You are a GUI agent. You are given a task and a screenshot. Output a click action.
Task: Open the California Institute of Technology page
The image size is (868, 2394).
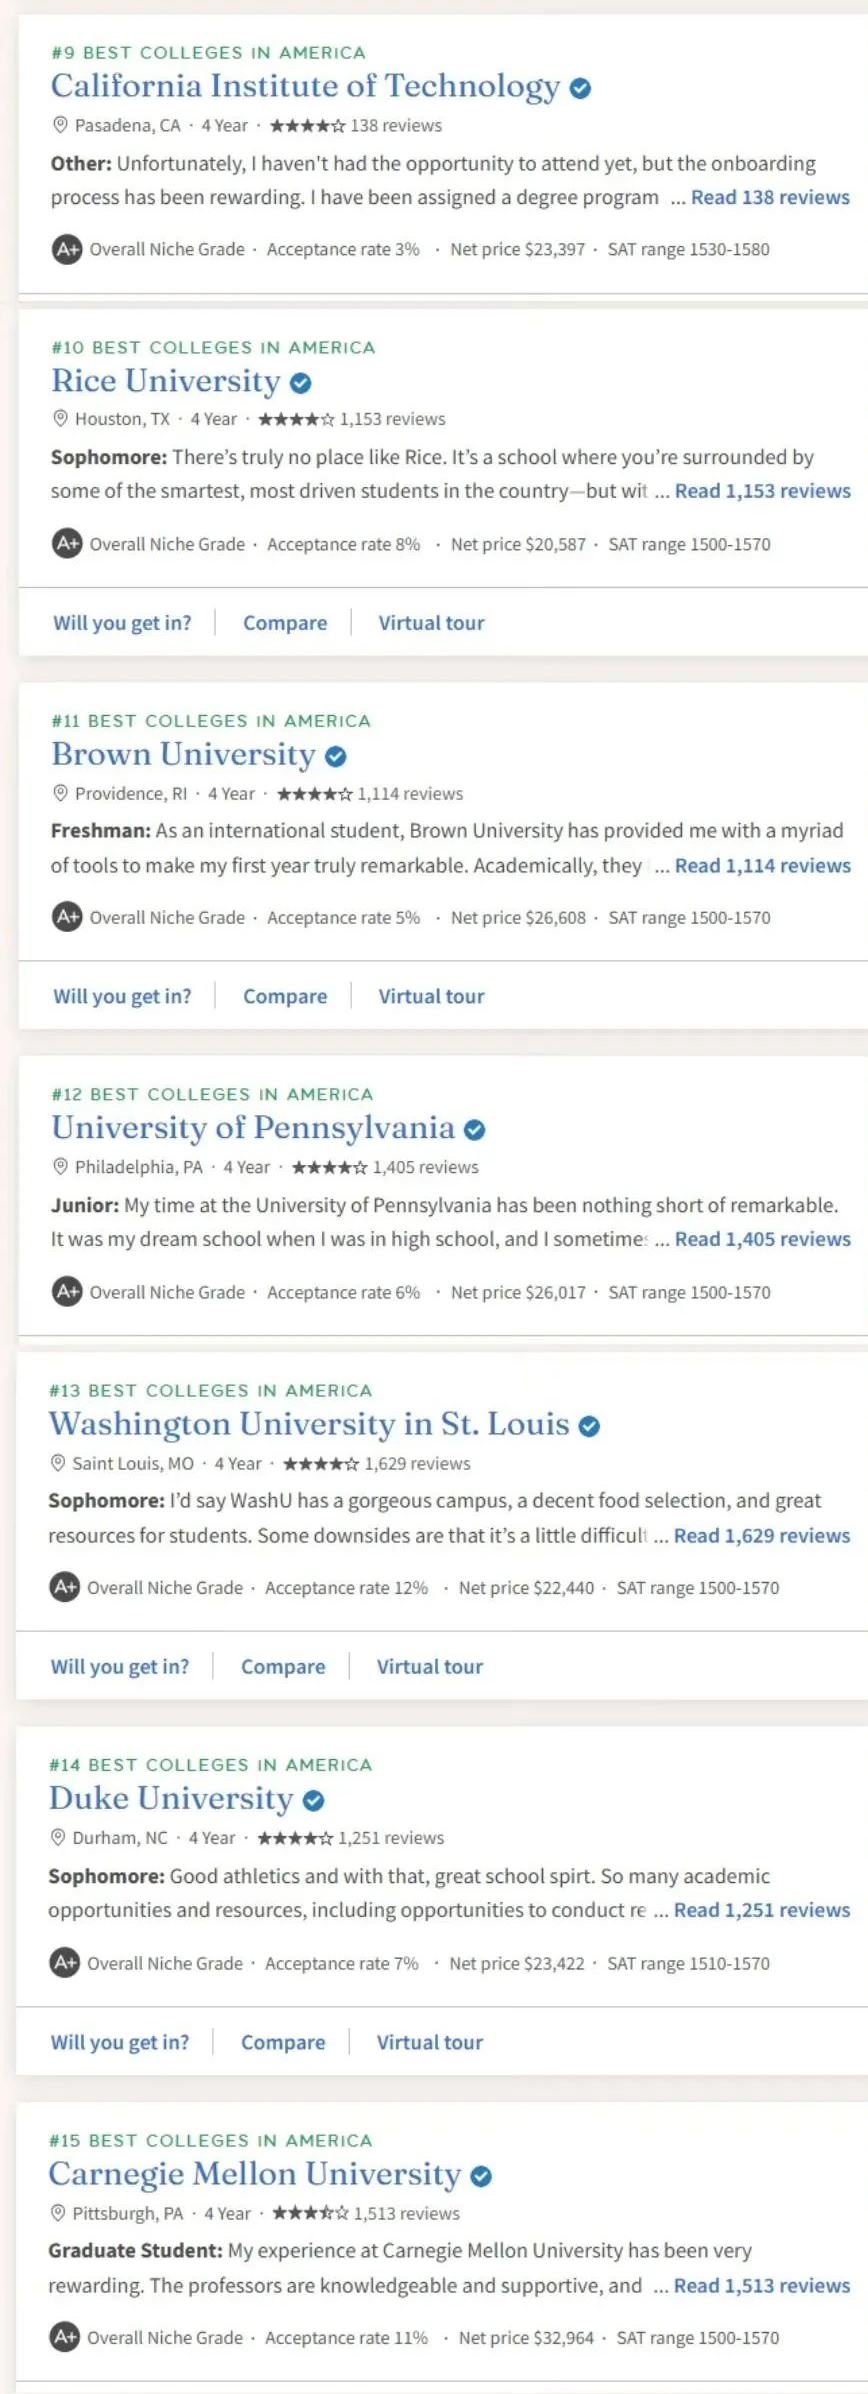coord(306,86)
